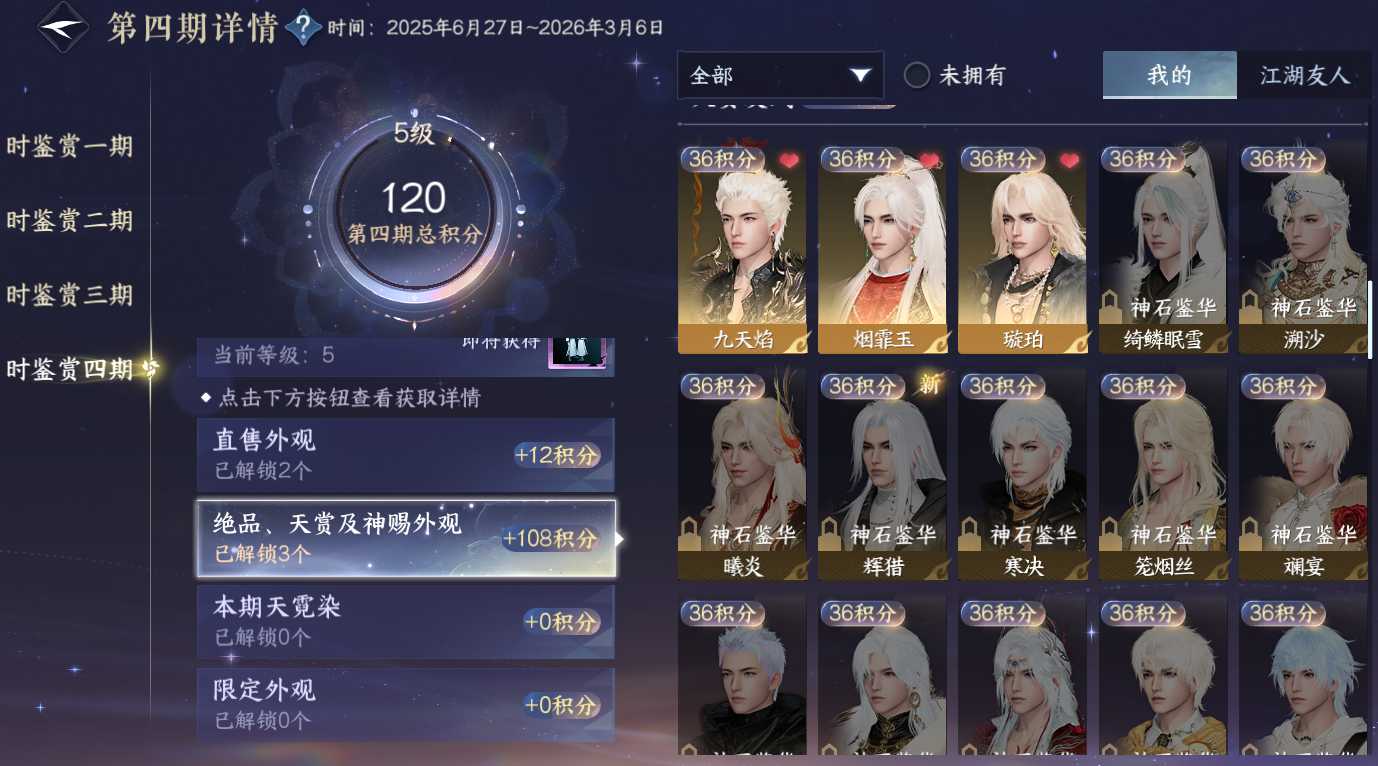Viewport: 1378px width, 766px height.
Task: Open 时鉴赏一期 in the sidebar
Action: click(x=70, y=147)
